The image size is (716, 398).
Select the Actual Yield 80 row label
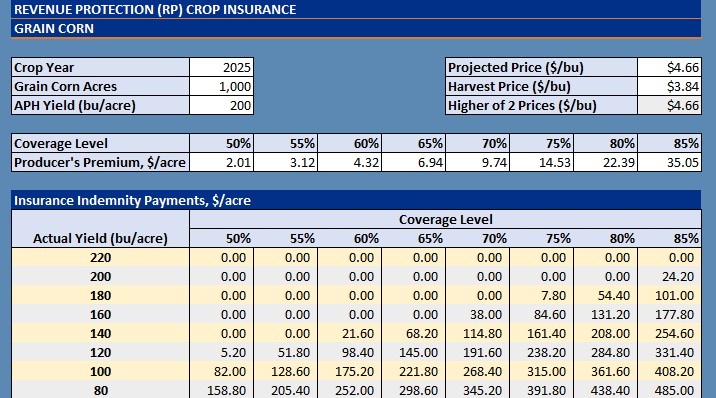[x=100, y=391]
